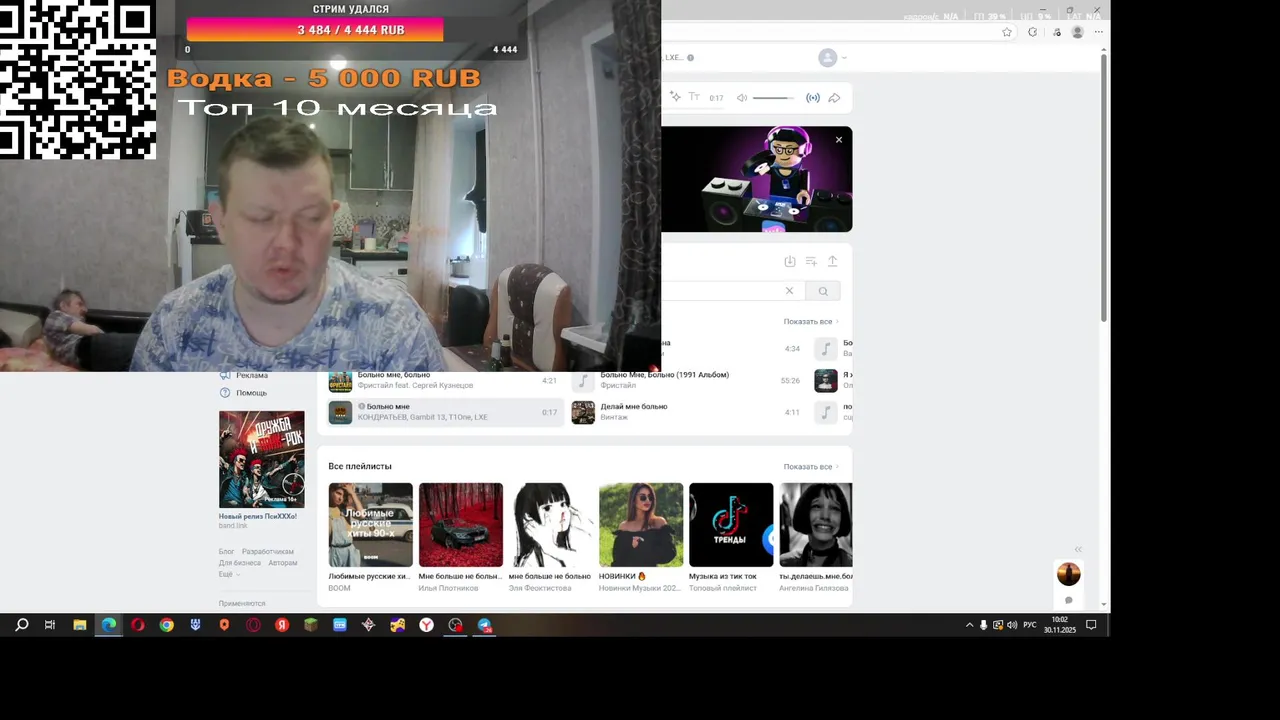This screenshot has height=720, width=1280.
Task: Open the Реклама sidebar item
Action: click(245, 376)
